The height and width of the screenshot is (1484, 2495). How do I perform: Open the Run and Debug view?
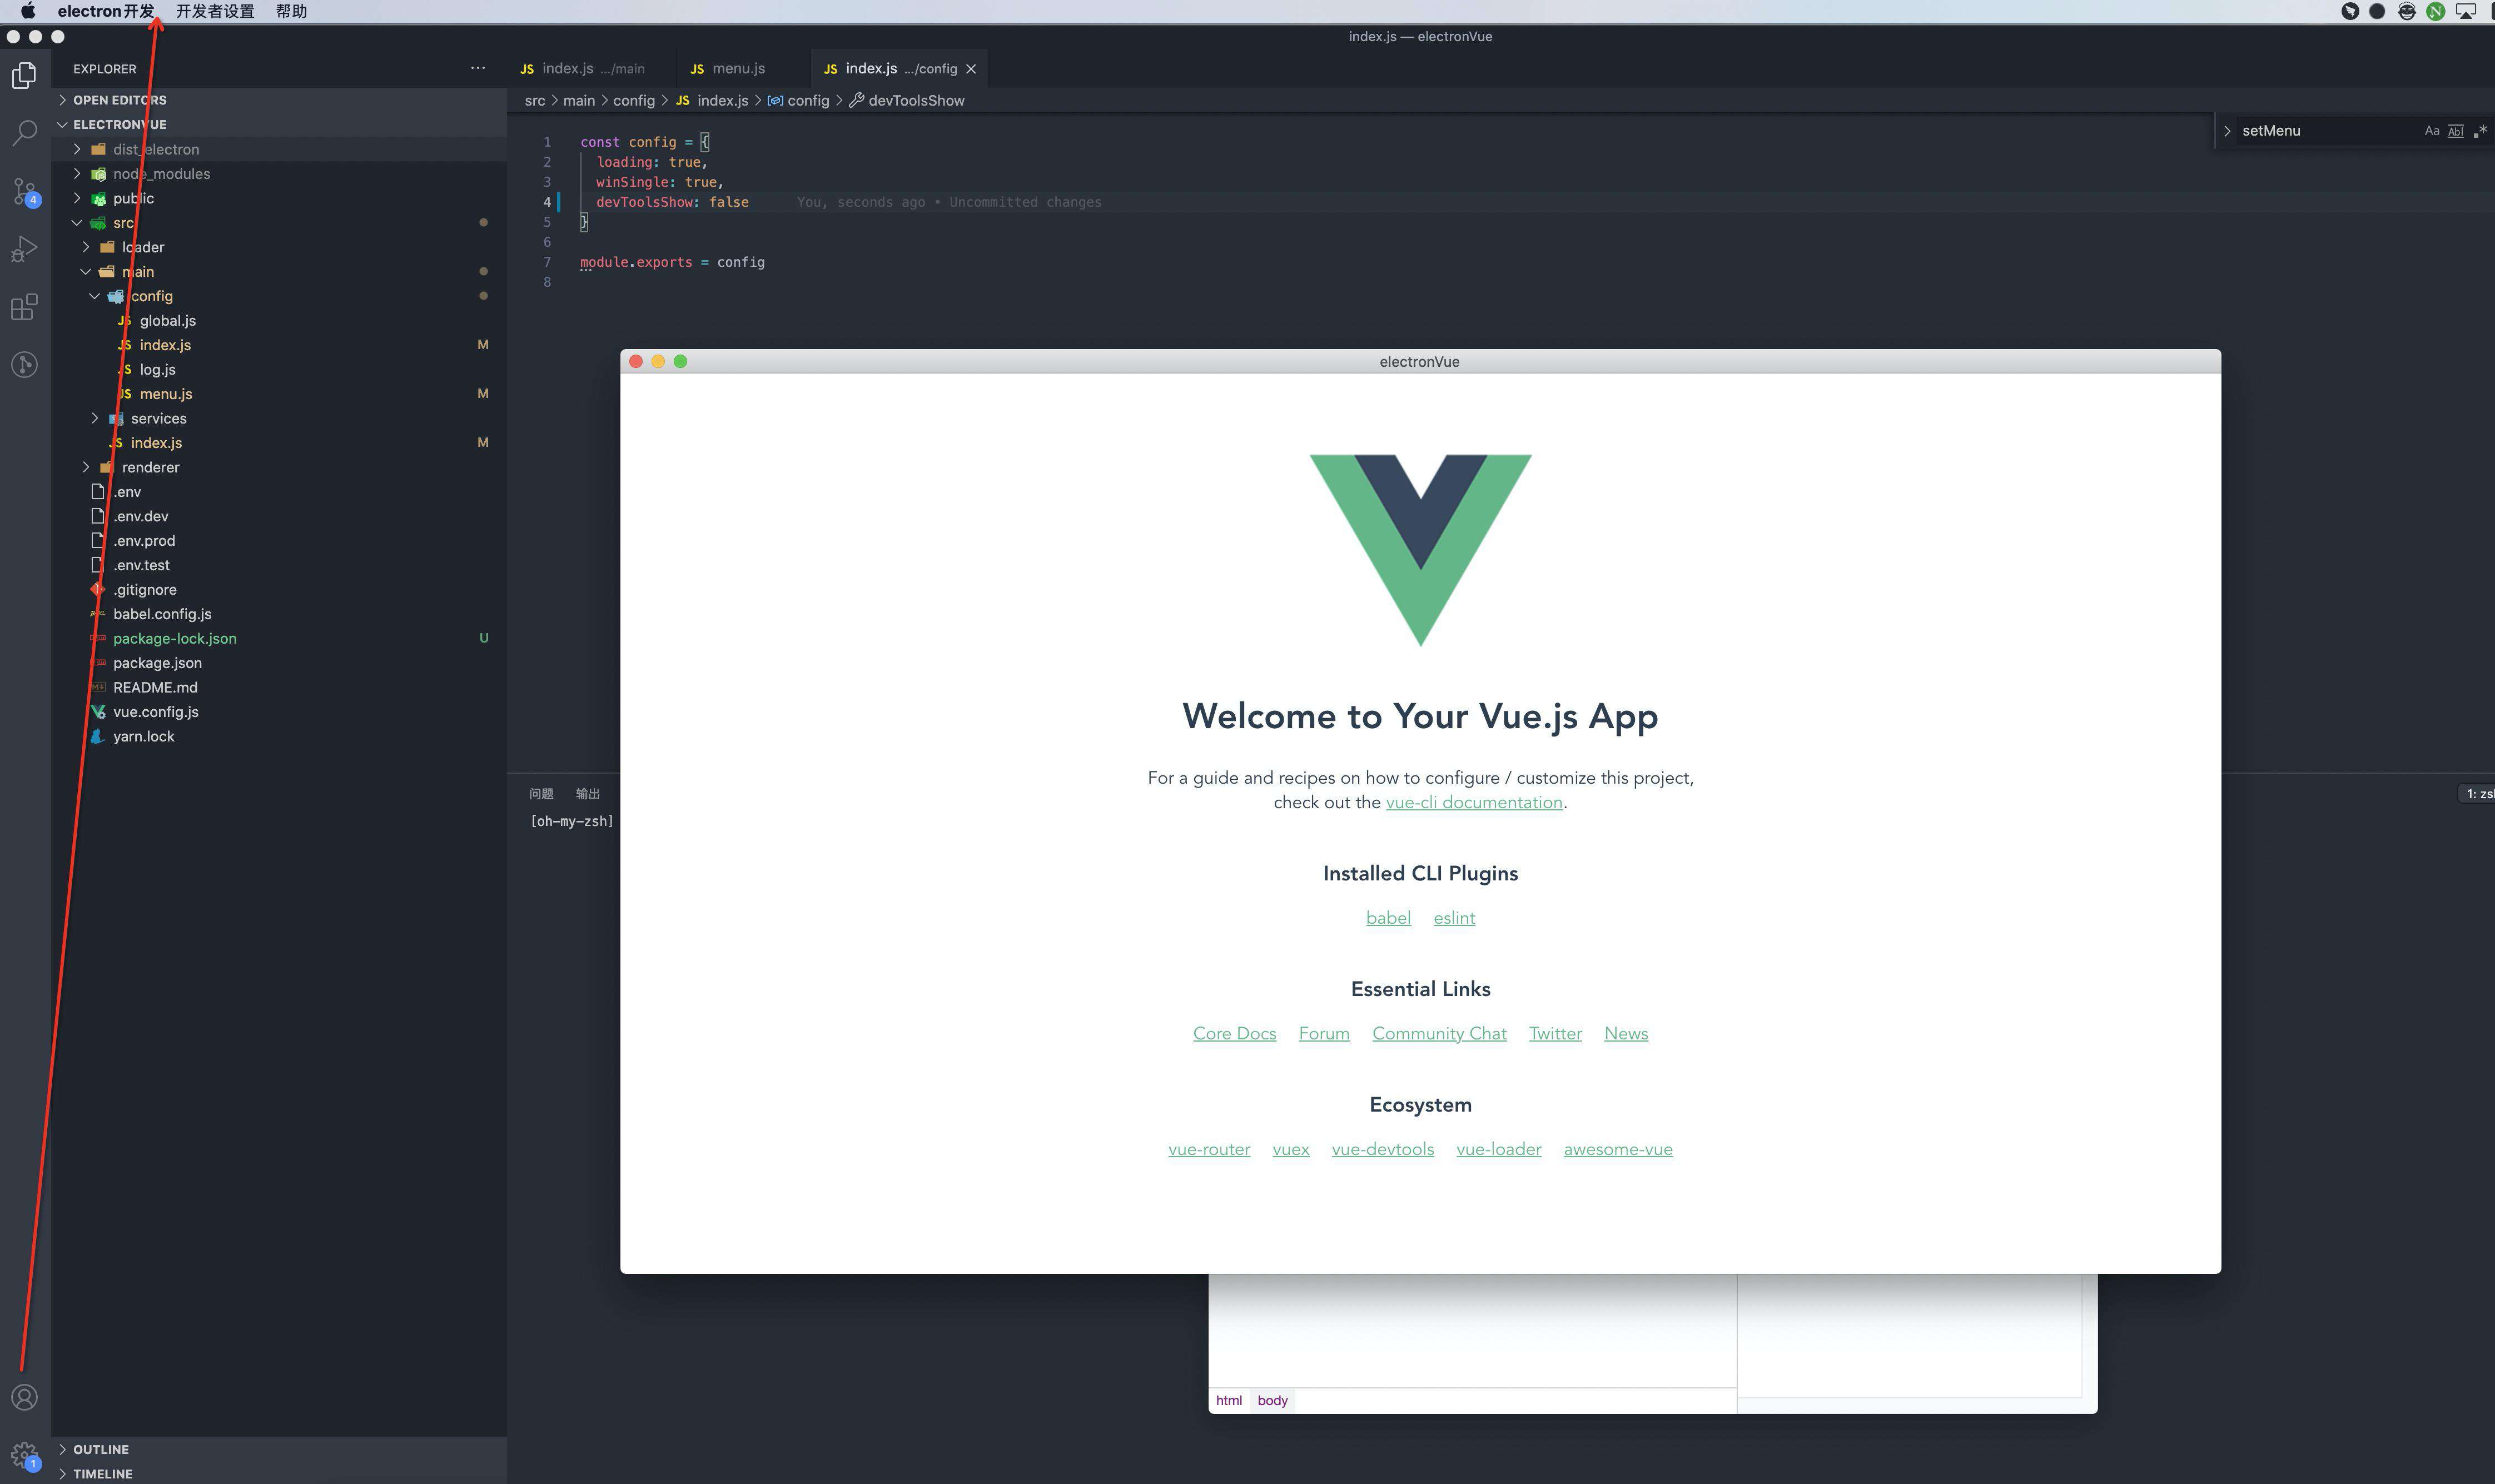[x=24, y=249]
